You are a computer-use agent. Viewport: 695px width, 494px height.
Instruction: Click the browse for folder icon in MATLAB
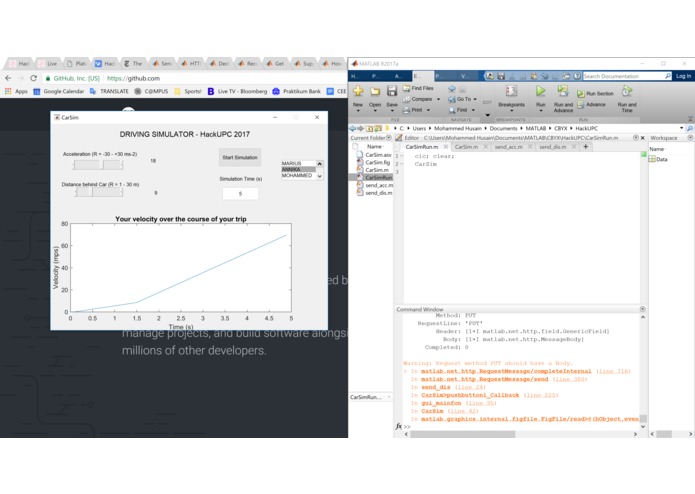(378, 128)
